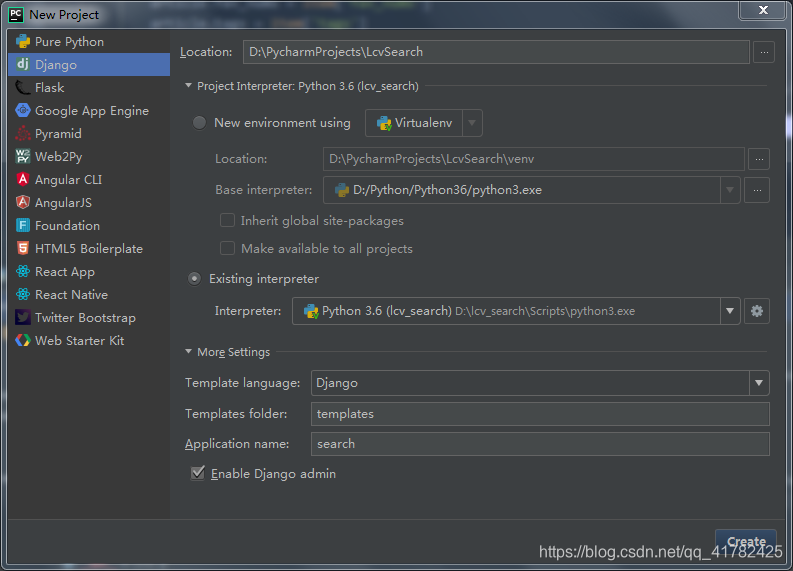Click the Create button

pyautogui.click(x=746, y=542)
